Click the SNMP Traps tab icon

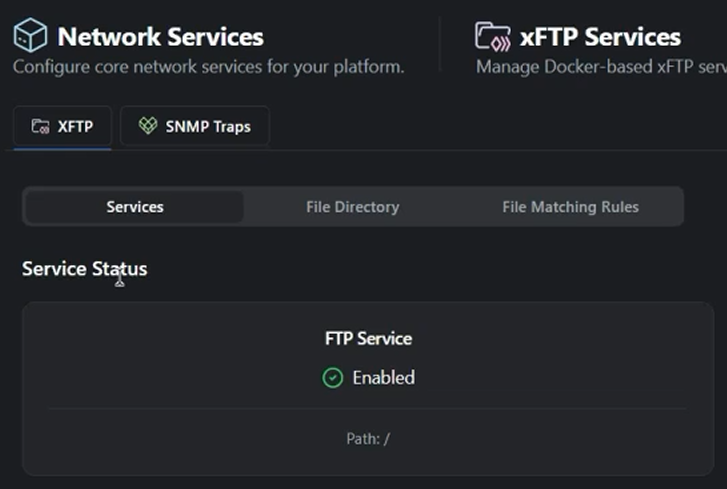[x=148, y=127]
